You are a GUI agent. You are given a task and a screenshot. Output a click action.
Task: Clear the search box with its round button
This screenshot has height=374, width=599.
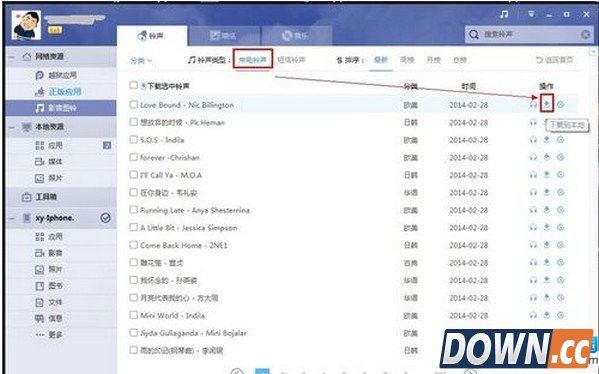[585, 34]
